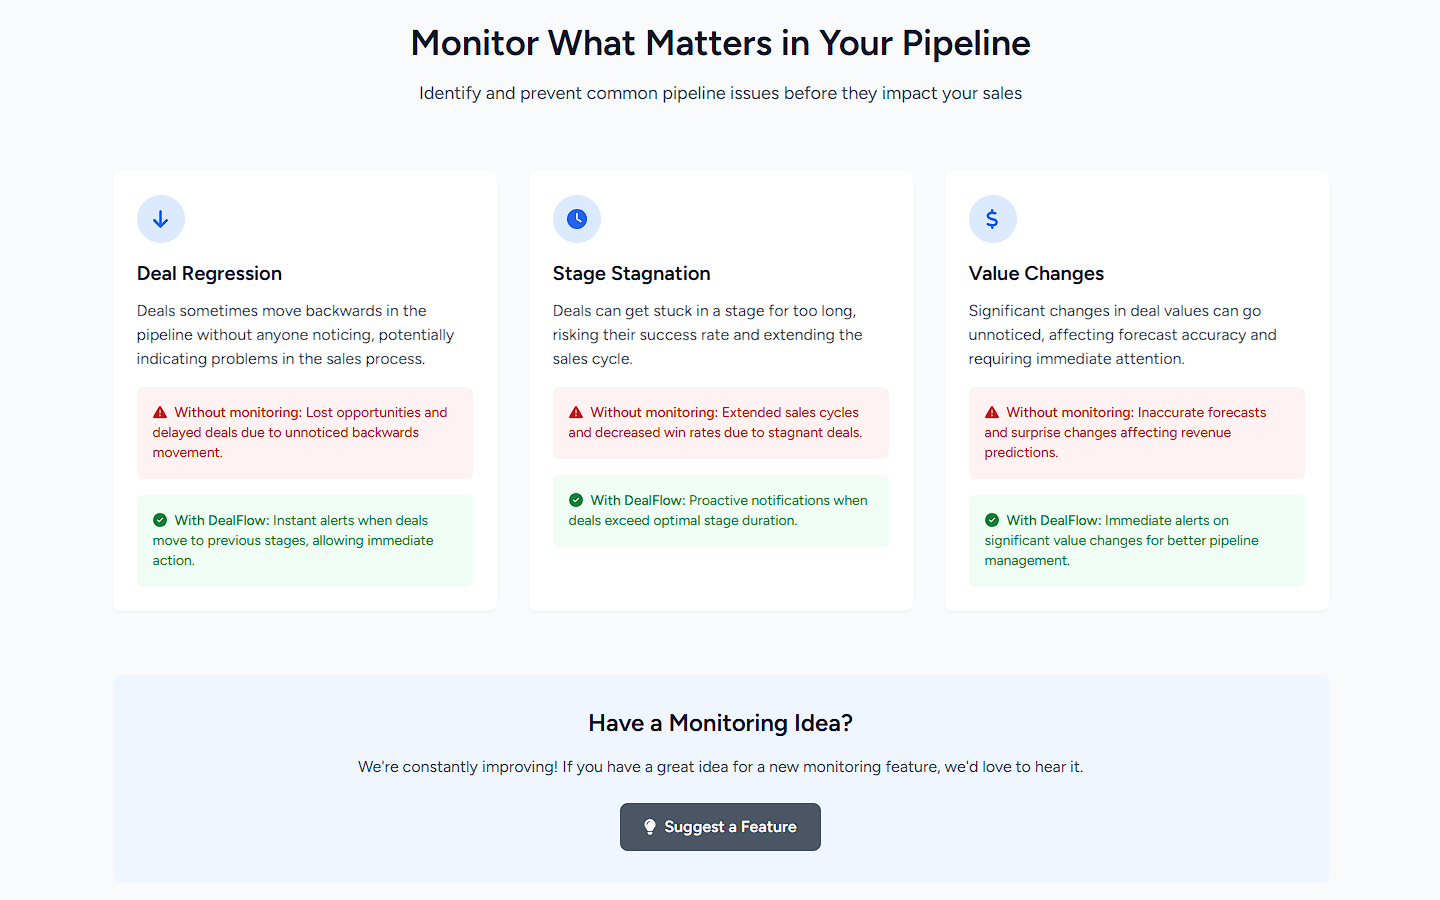The width and height of the screenshot is (1440, 900).
Task: Click warning triangle in Value Changes card
Action: [x=992, y=412]
